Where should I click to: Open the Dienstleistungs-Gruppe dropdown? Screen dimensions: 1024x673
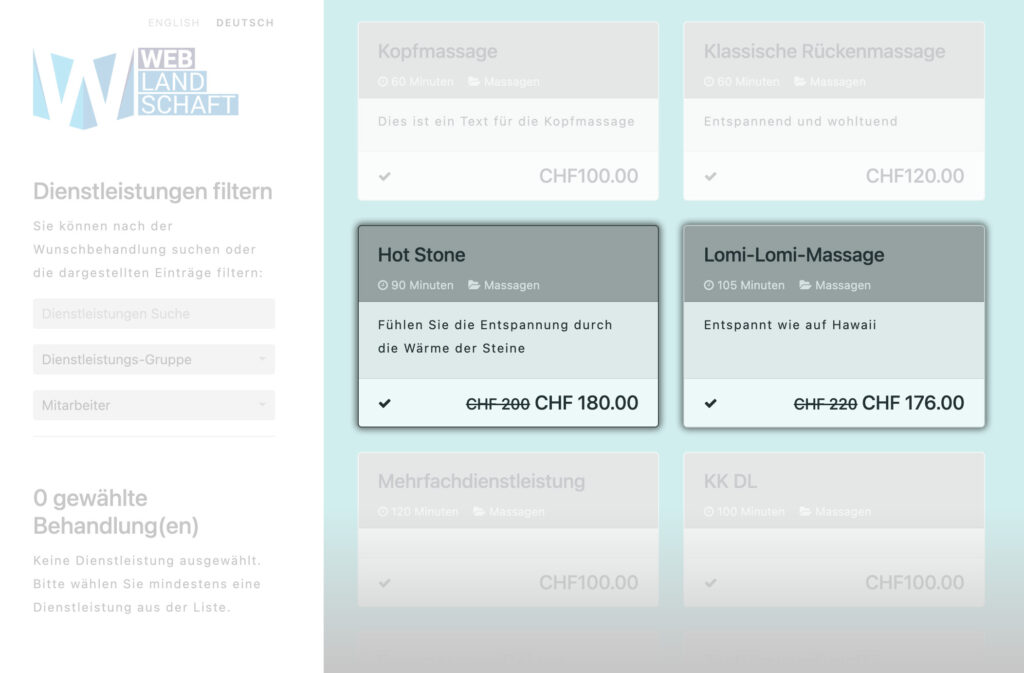click(153, 359)
